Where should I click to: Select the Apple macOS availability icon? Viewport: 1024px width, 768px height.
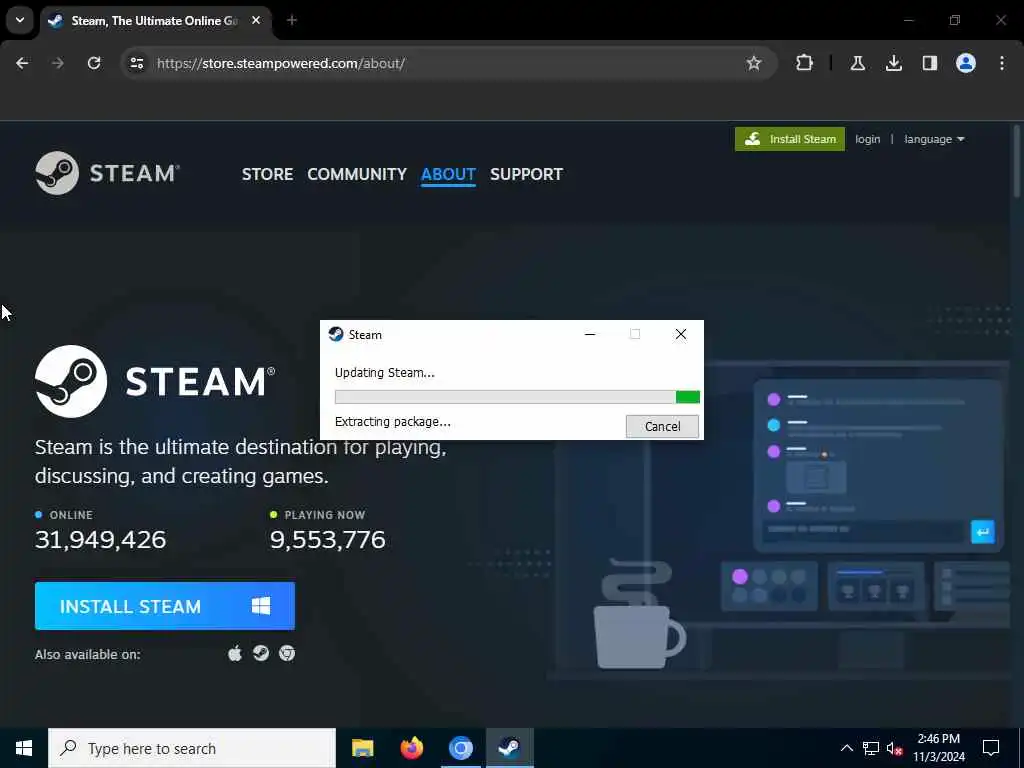click(235, 653)
